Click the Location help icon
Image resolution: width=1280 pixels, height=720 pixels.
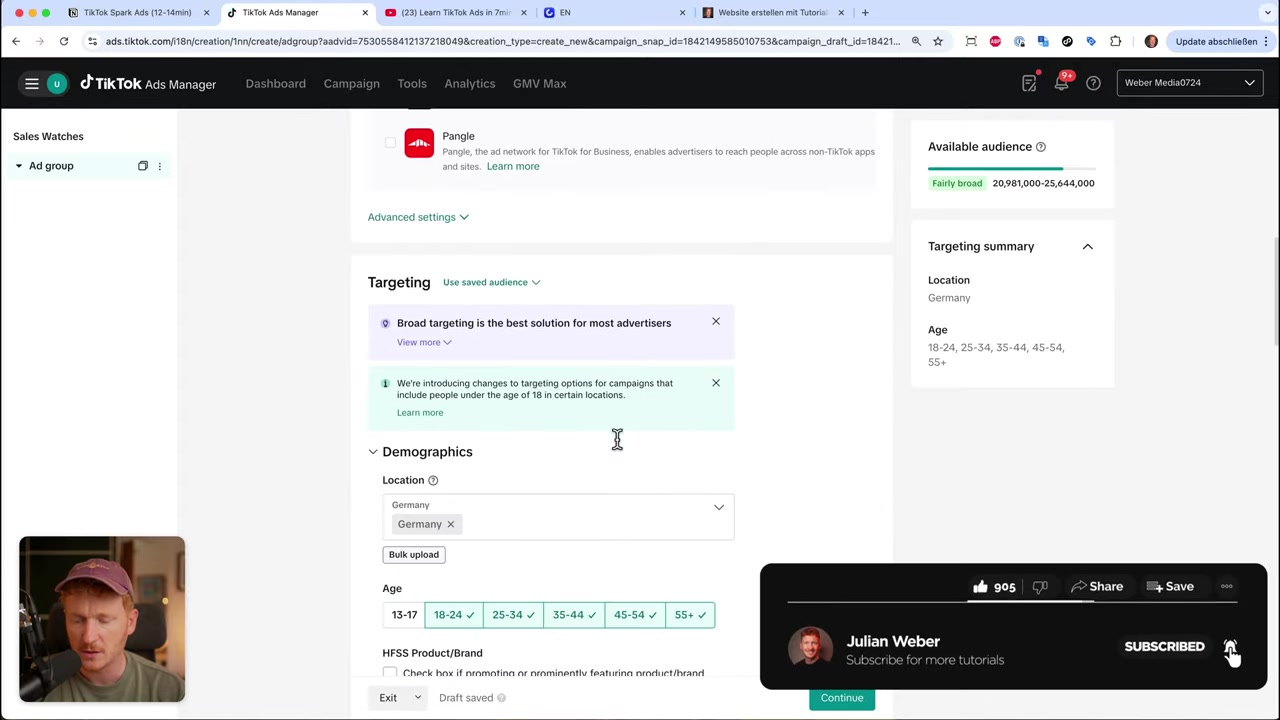coord(433,480)
